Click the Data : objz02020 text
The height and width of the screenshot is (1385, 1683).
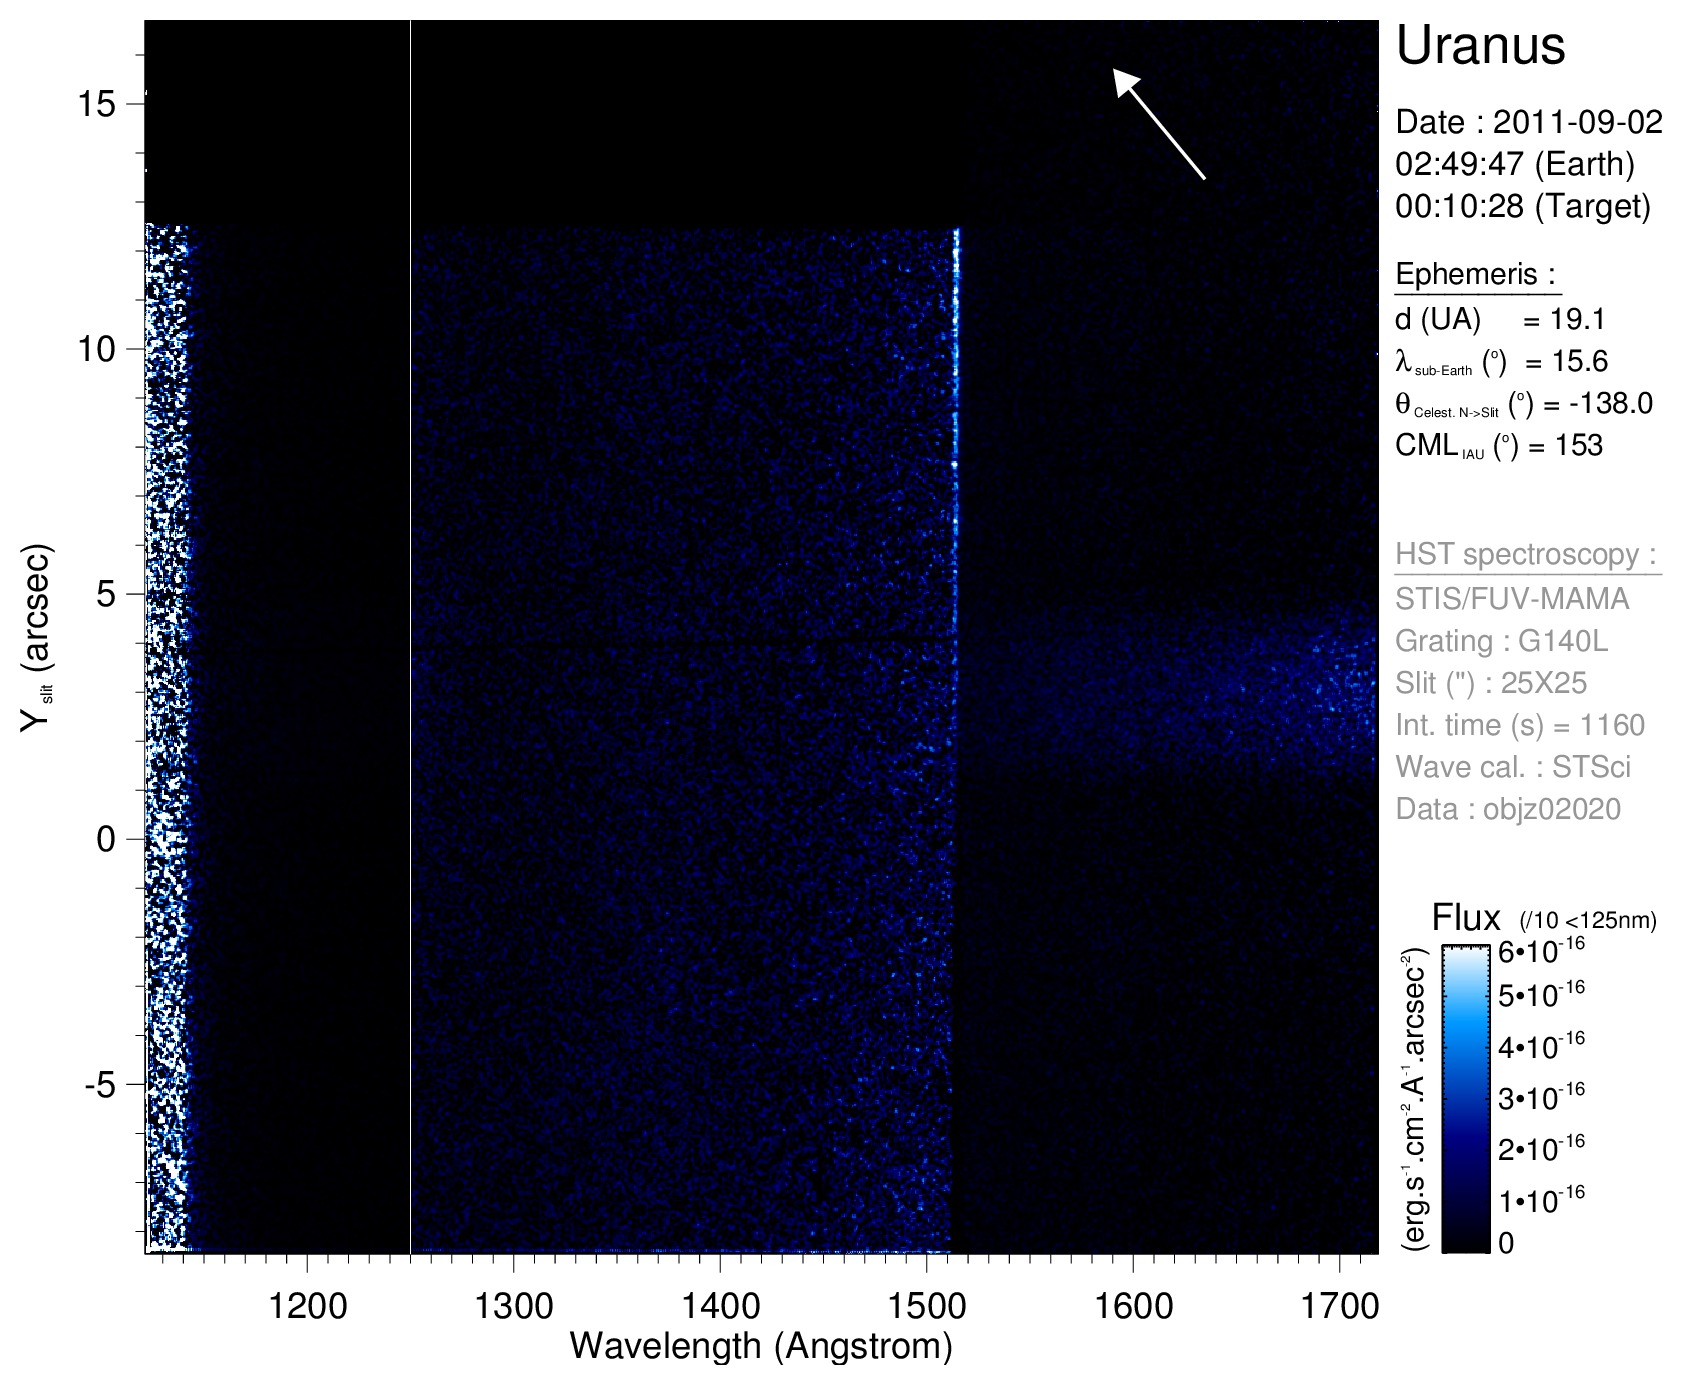click(x=1507, y=809)
